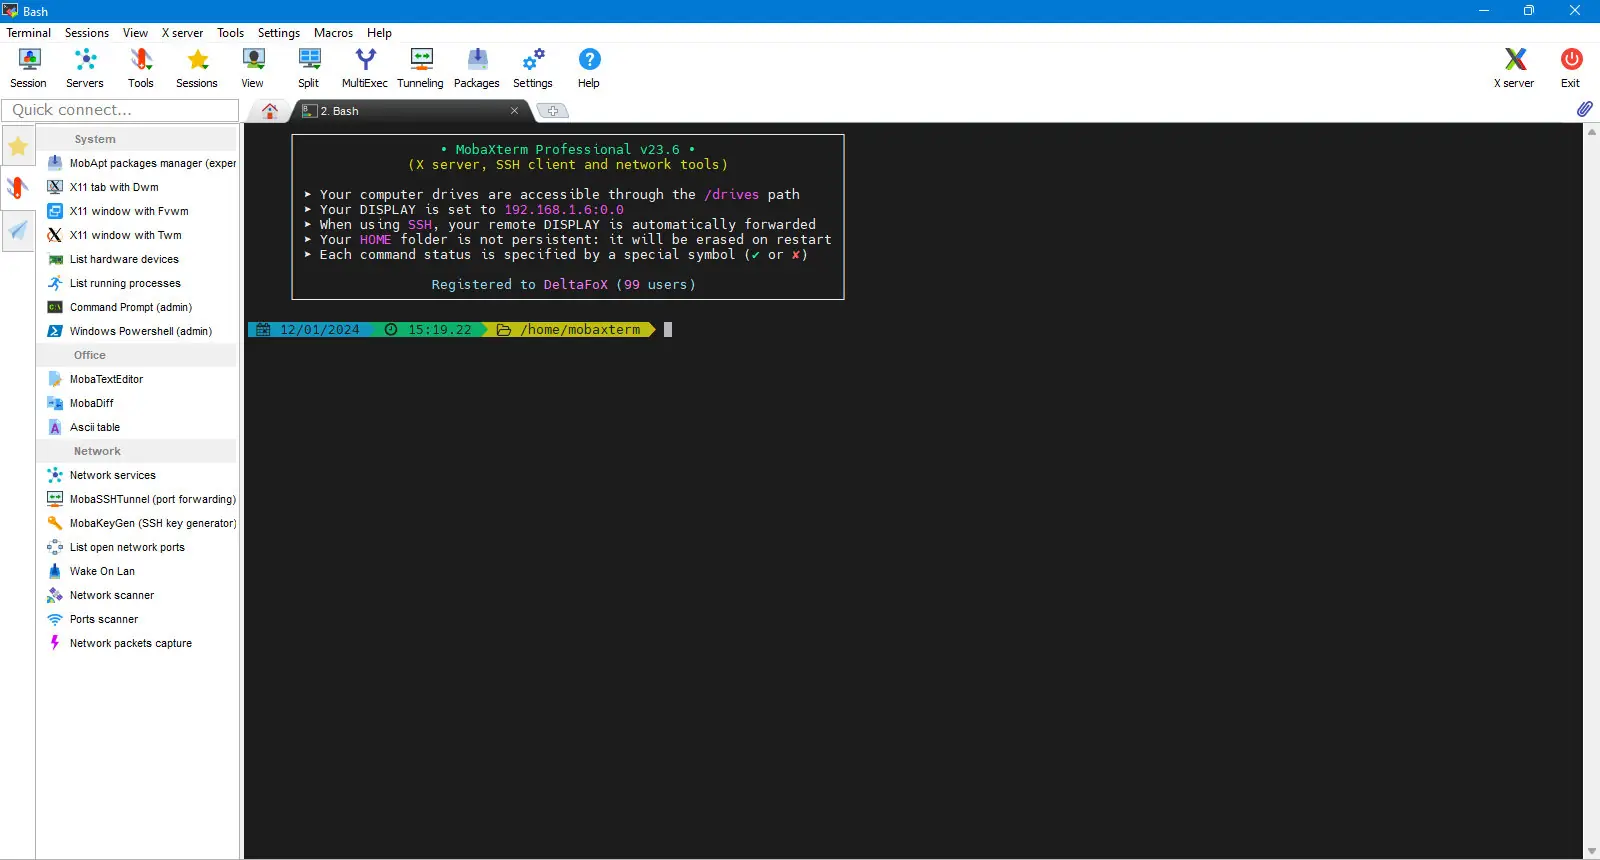
Task: Select the paper plane macros sidebar tab
Action: point(18,231)
